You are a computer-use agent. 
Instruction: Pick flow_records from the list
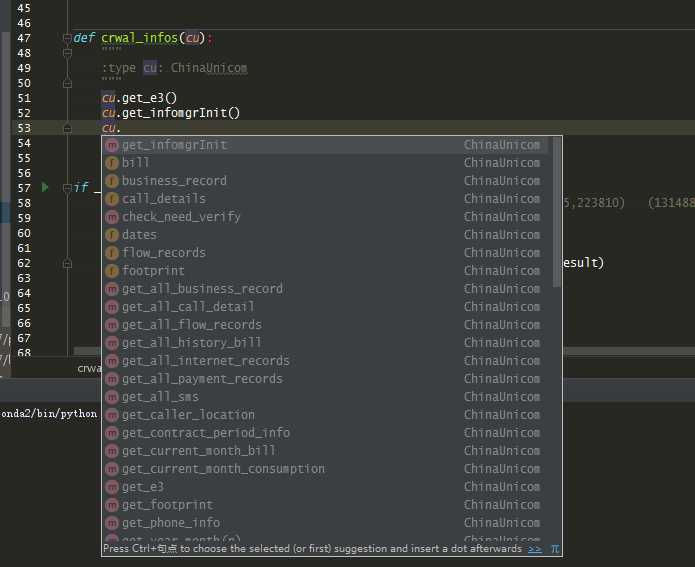(325, 253)
